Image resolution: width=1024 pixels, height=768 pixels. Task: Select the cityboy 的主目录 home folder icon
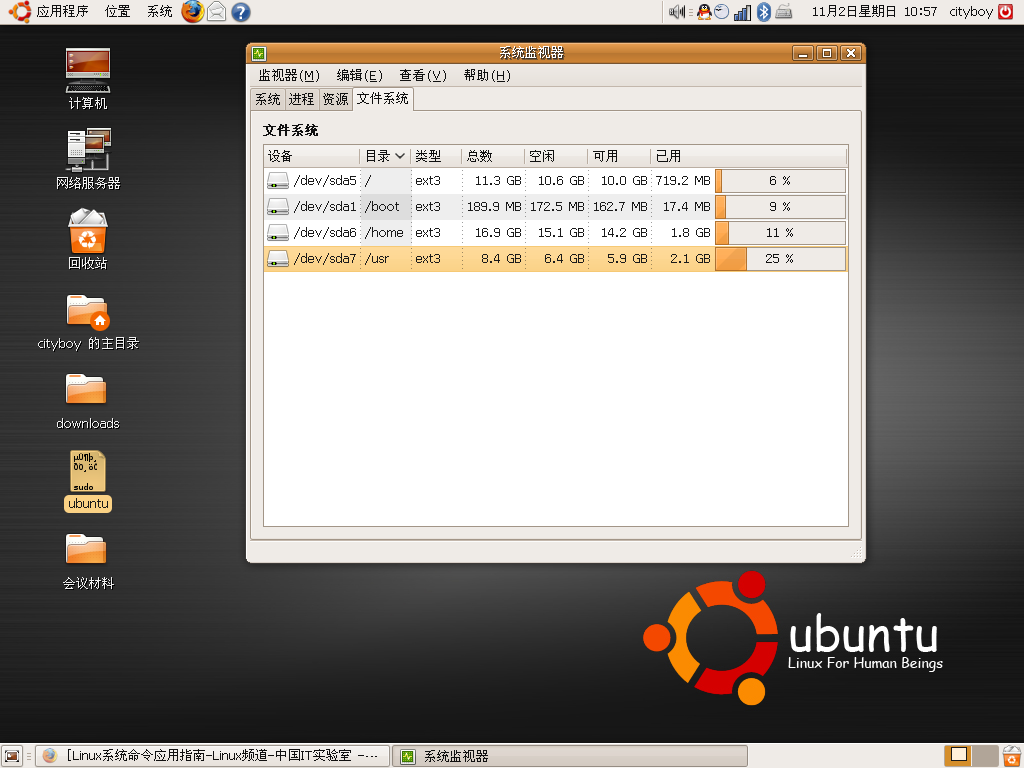click(x=88, y=322)
